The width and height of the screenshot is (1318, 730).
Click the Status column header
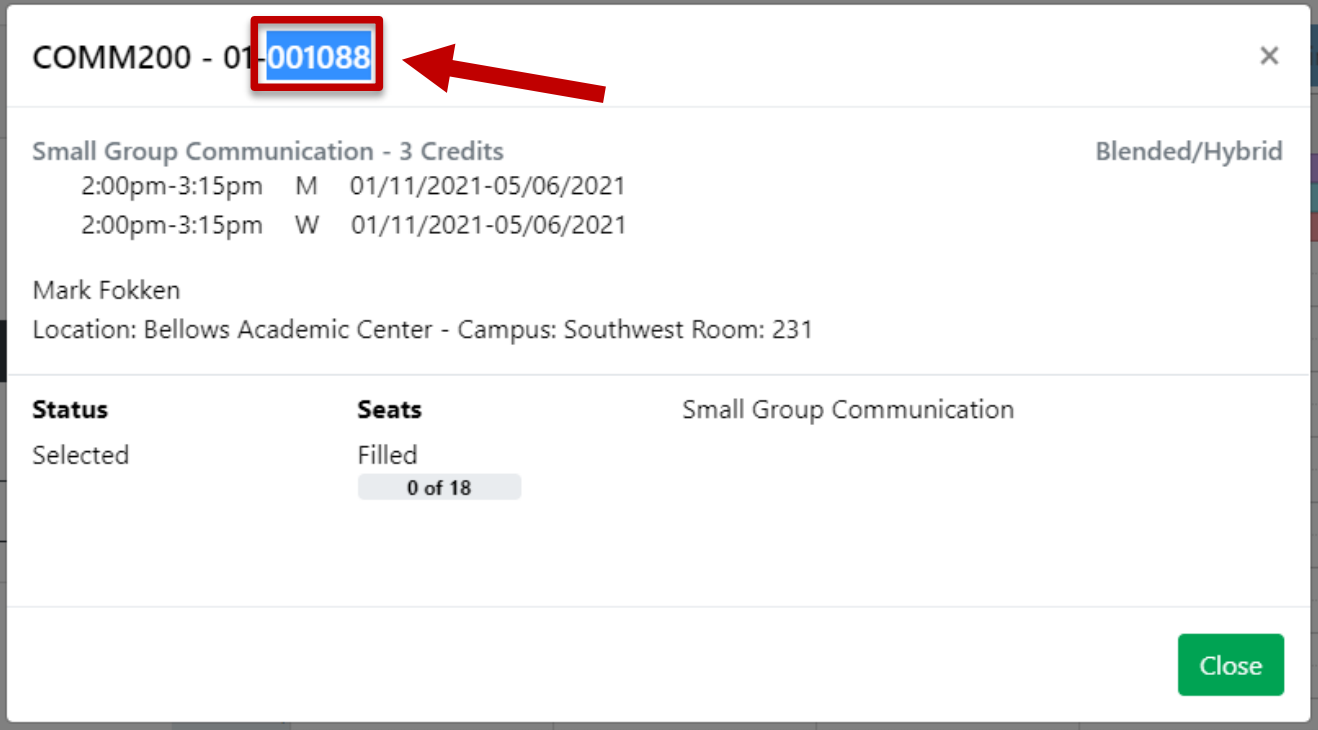coord(70,410)
